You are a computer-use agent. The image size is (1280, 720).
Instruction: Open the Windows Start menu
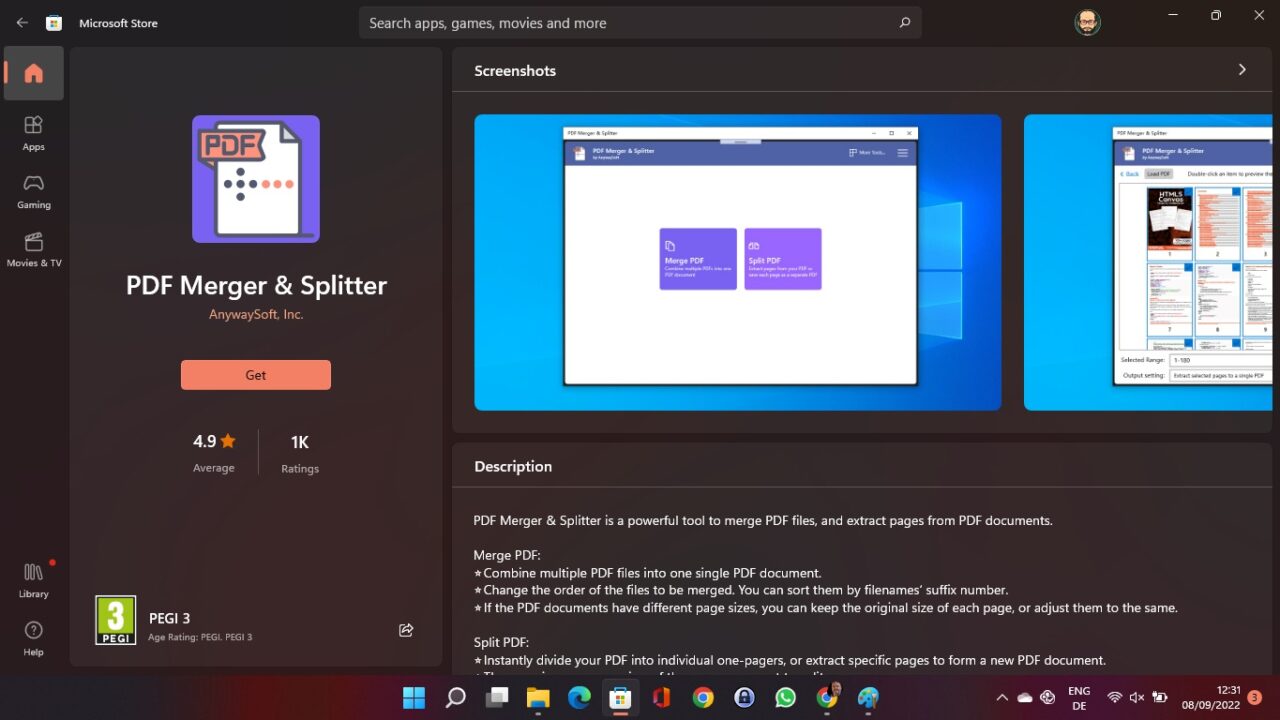click(x=413, y=697)
